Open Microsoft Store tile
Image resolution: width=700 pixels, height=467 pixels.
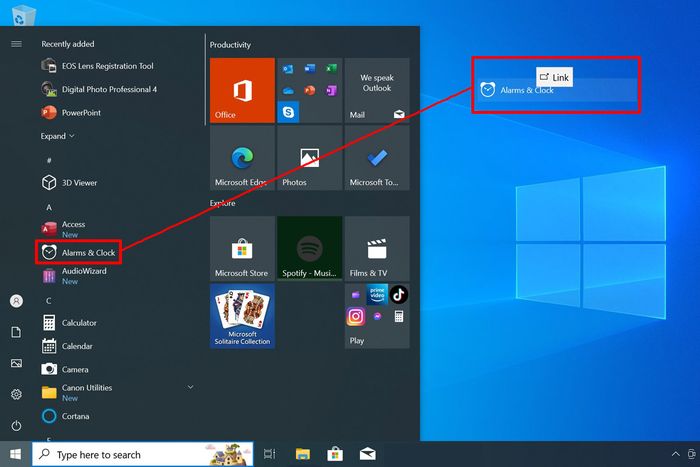242,249
